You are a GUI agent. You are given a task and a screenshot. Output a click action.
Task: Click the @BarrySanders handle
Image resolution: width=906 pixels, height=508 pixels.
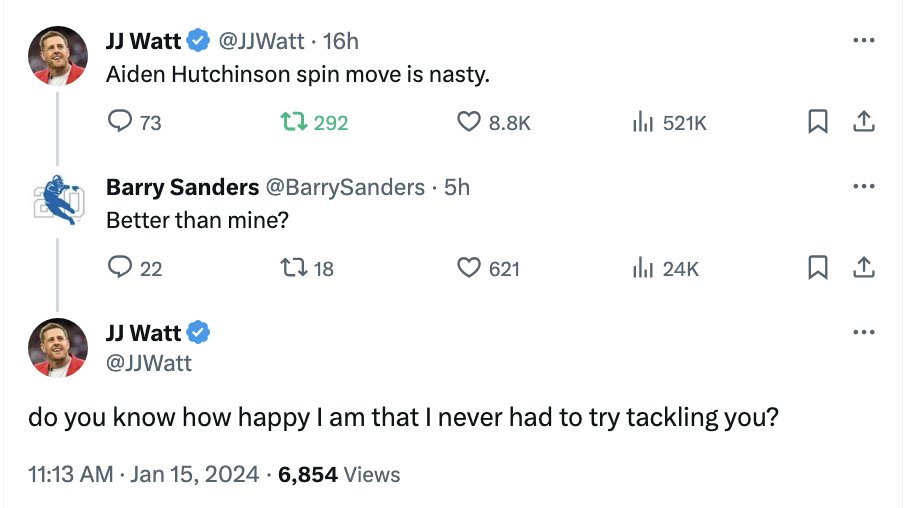point(345,187)
